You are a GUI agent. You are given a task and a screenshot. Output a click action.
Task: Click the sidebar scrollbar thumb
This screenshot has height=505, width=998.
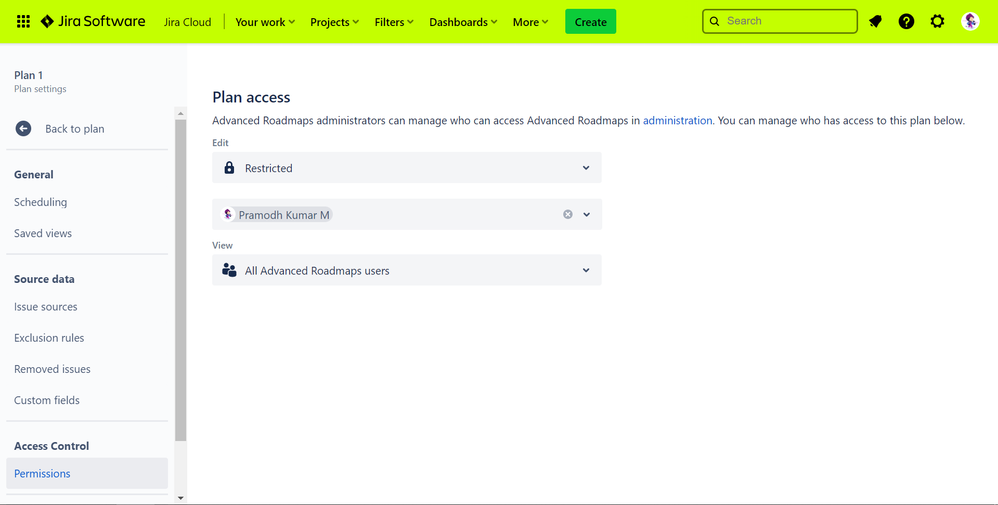(181, 280)
